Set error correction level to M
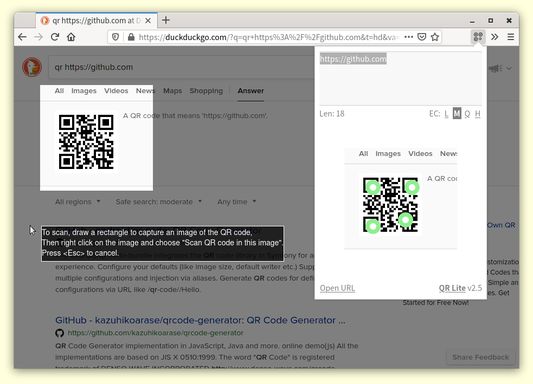533x384 pixels. 457,114
